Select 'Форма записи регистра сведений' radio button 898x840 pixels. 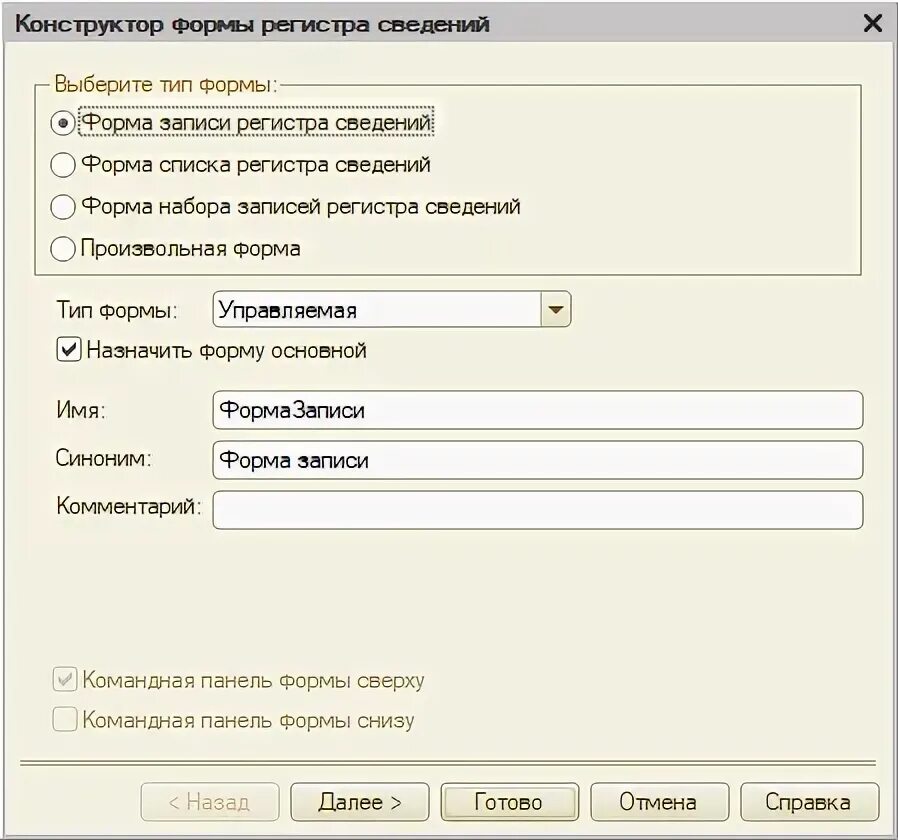tap(62, 123)
